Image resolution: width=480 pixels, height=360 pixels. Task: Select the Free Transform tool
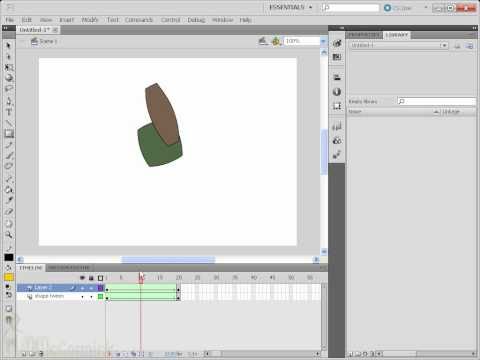tap(9, 67)
